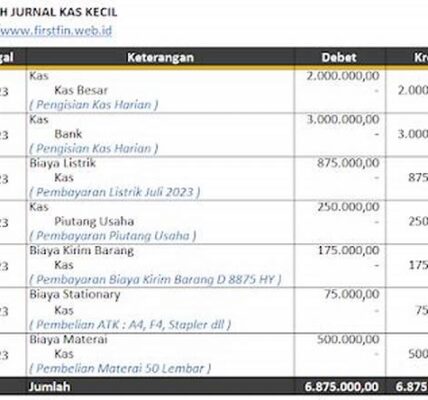
Task: Click the debit value 75.000,00
Action: pos(352,294)
